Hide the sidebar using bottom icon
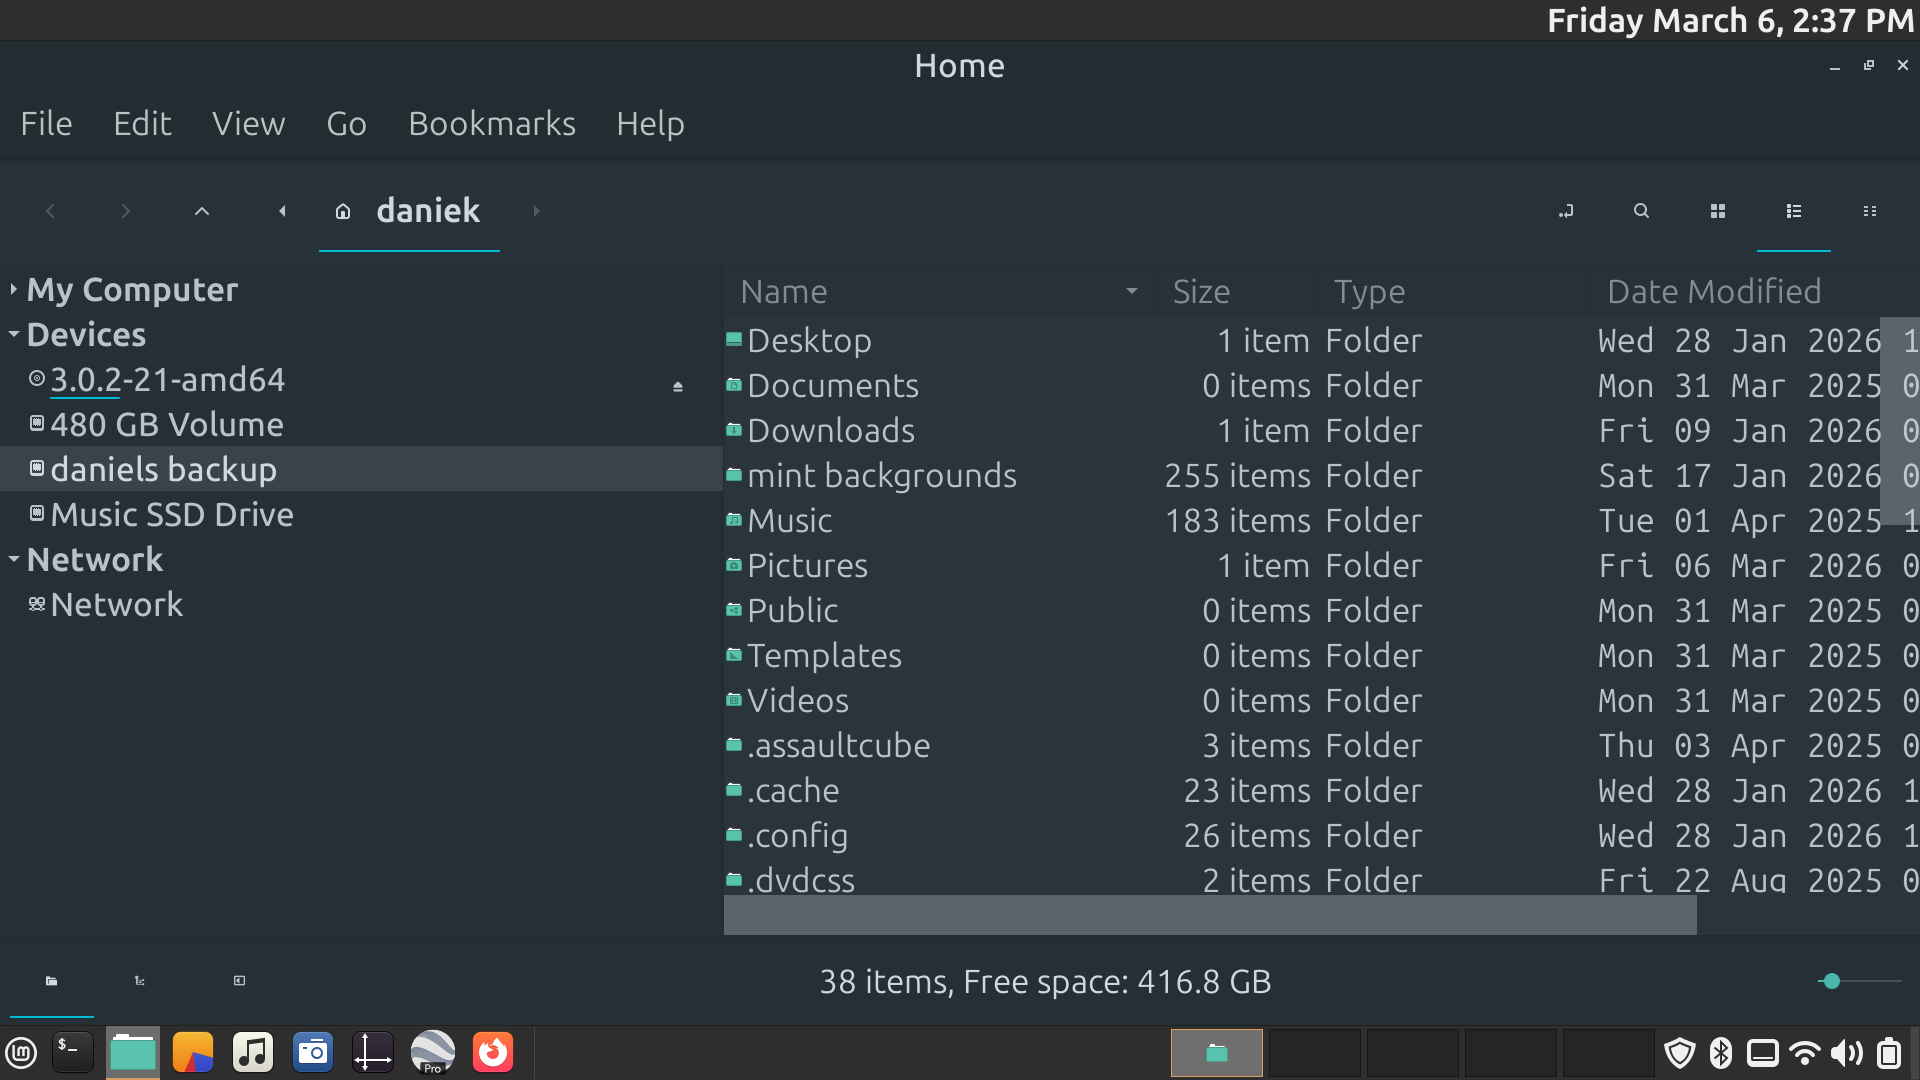The width and height of the screenshot is (1920, 1080). coord(239,981)
